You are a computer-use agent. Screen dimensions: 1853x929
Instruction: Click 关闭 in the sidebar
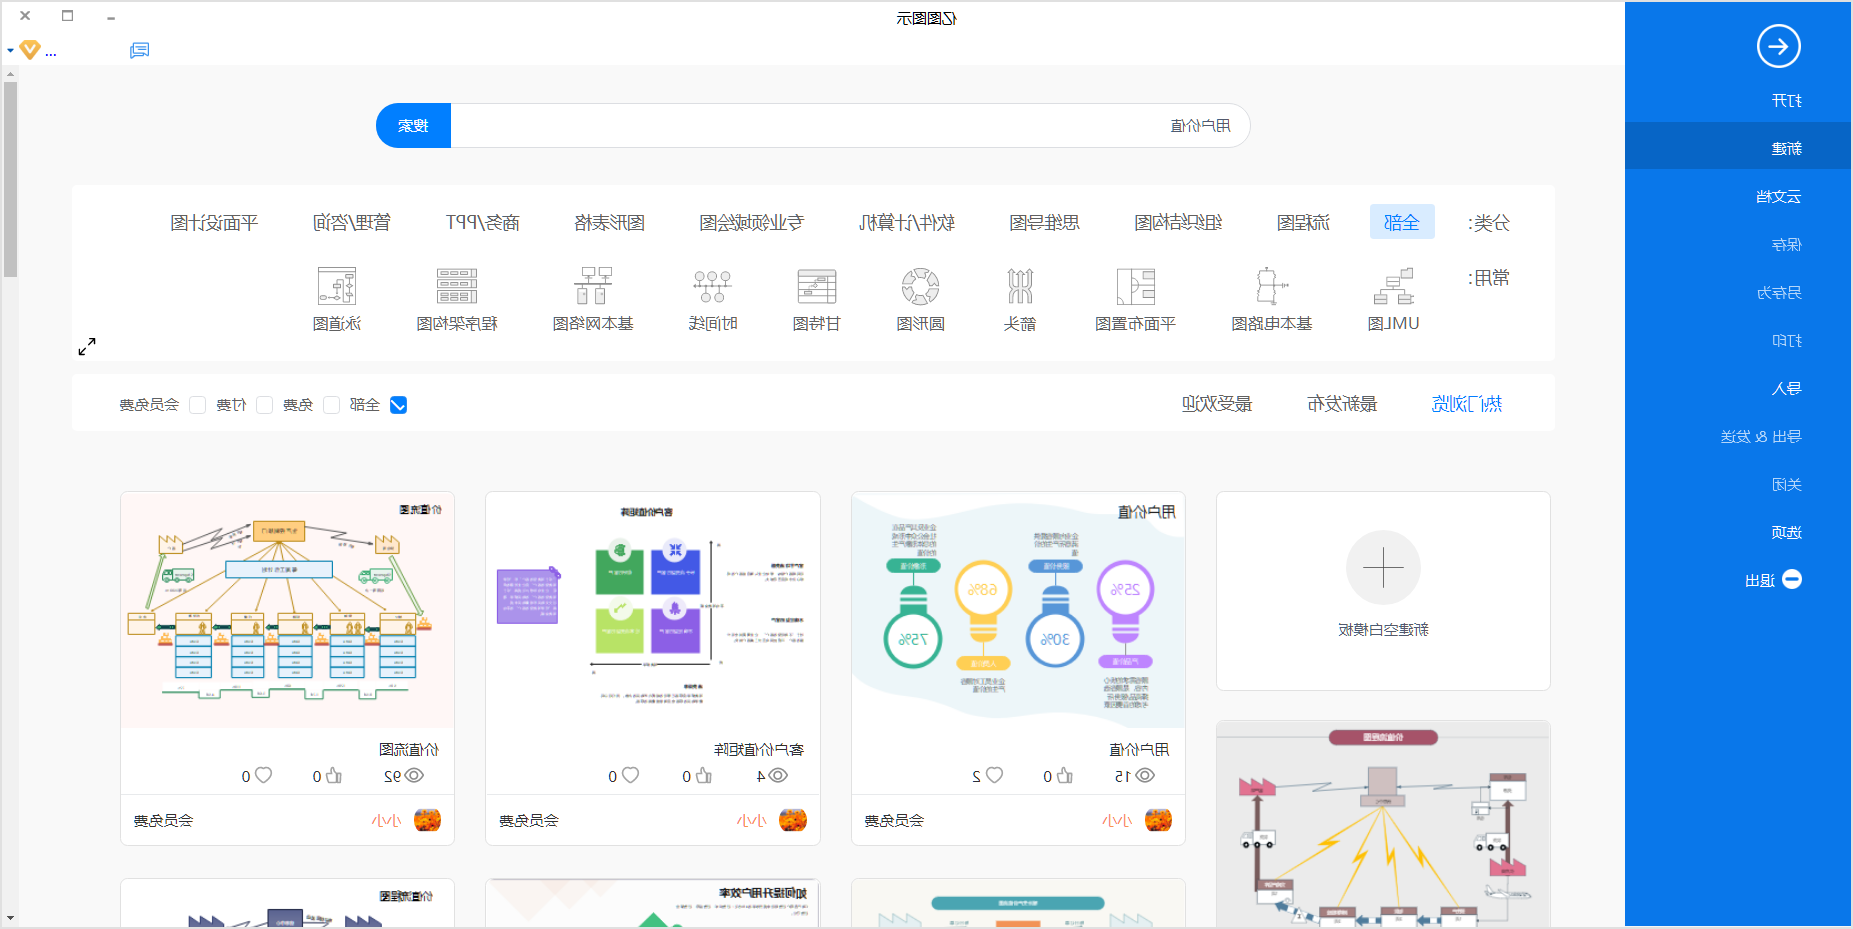pyautogui.click(x=1786, y=484)
